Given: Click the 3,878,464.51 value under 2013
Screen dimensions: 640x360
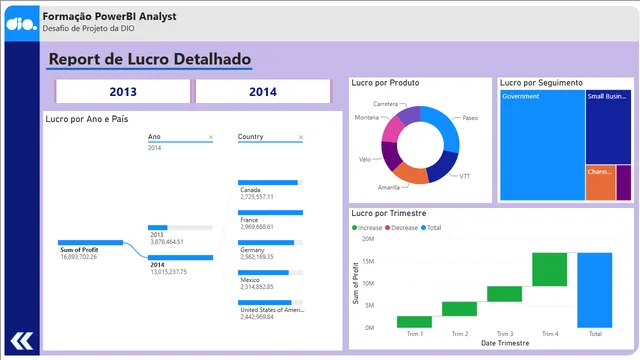Looking at the screenshot, I should tap(167, 242).
